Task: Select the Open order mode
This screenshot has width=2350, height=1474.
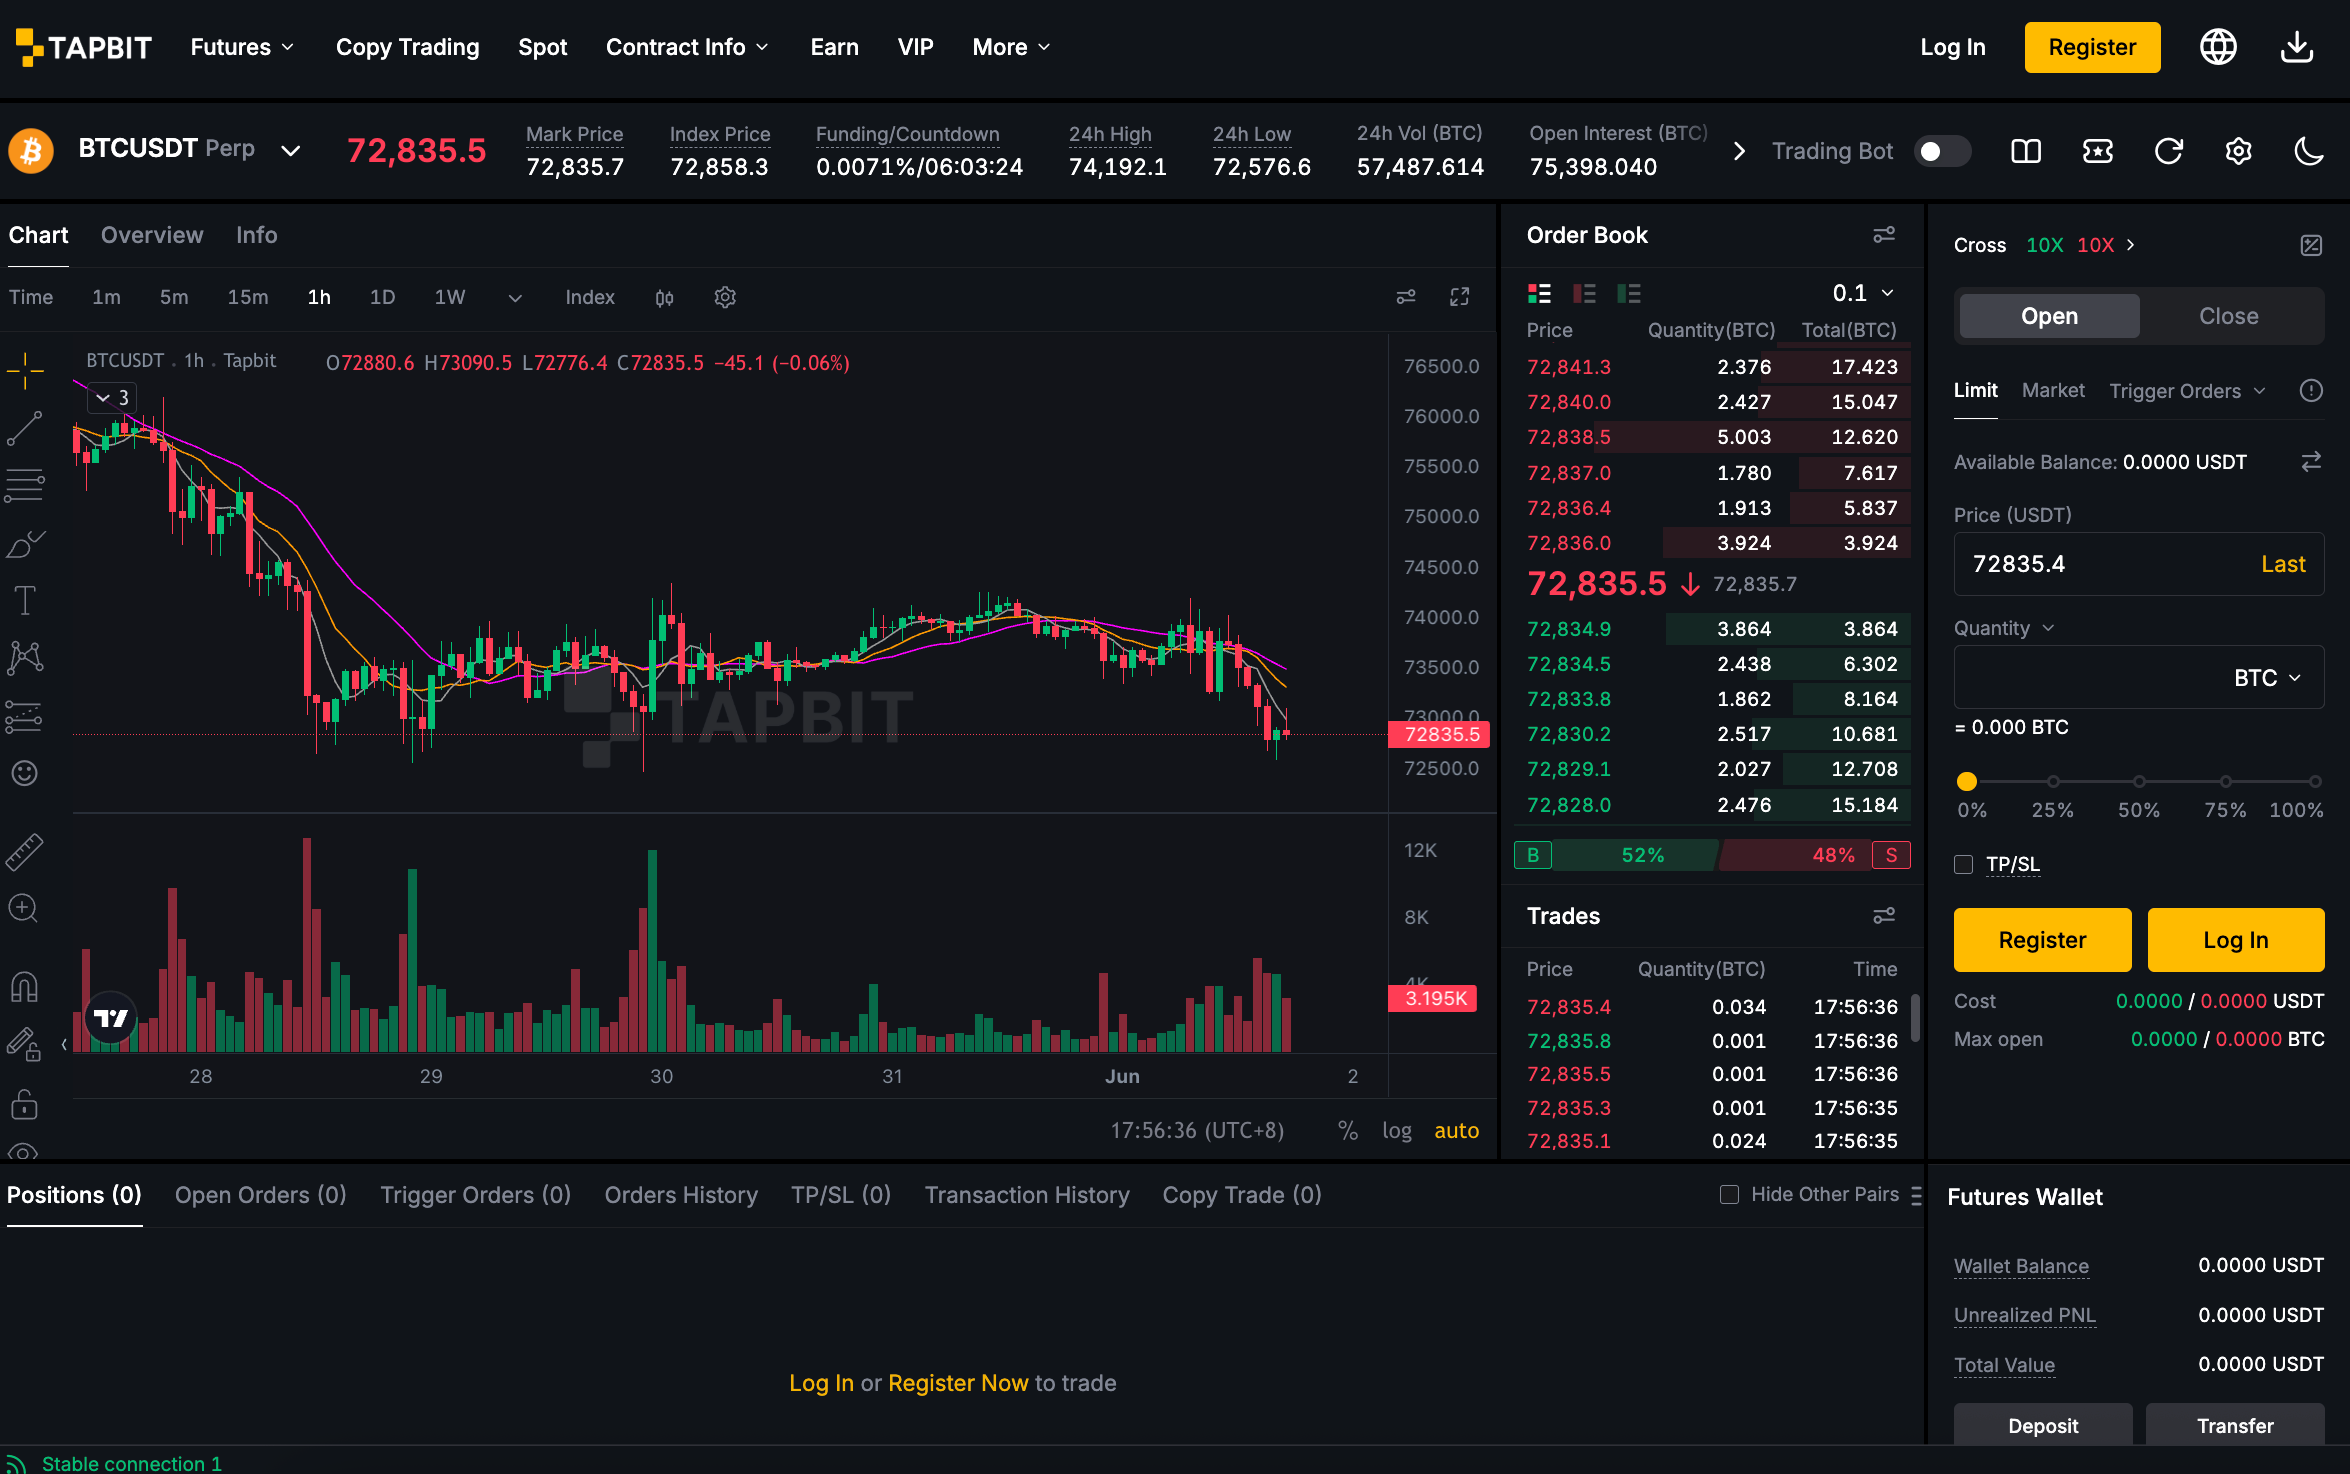Action: pos(2049,316)
